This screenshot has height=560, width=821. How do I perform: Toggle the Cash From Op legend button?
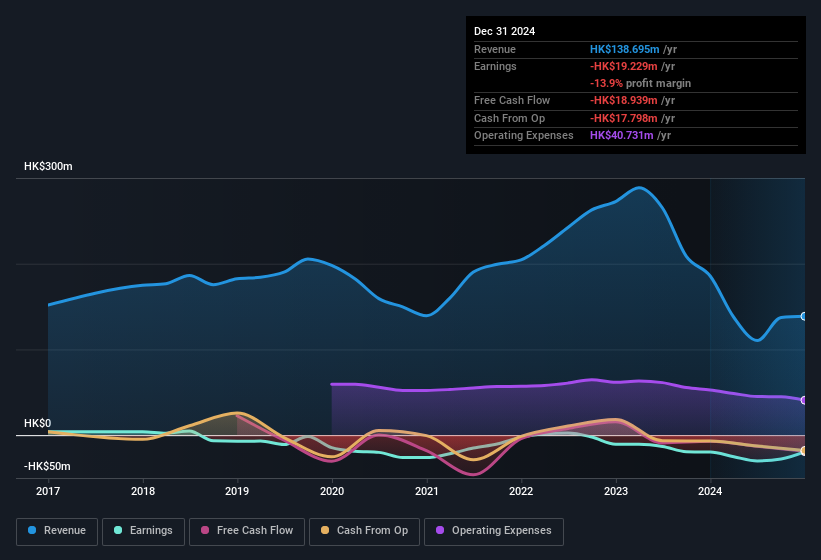(x=364, y=531)
